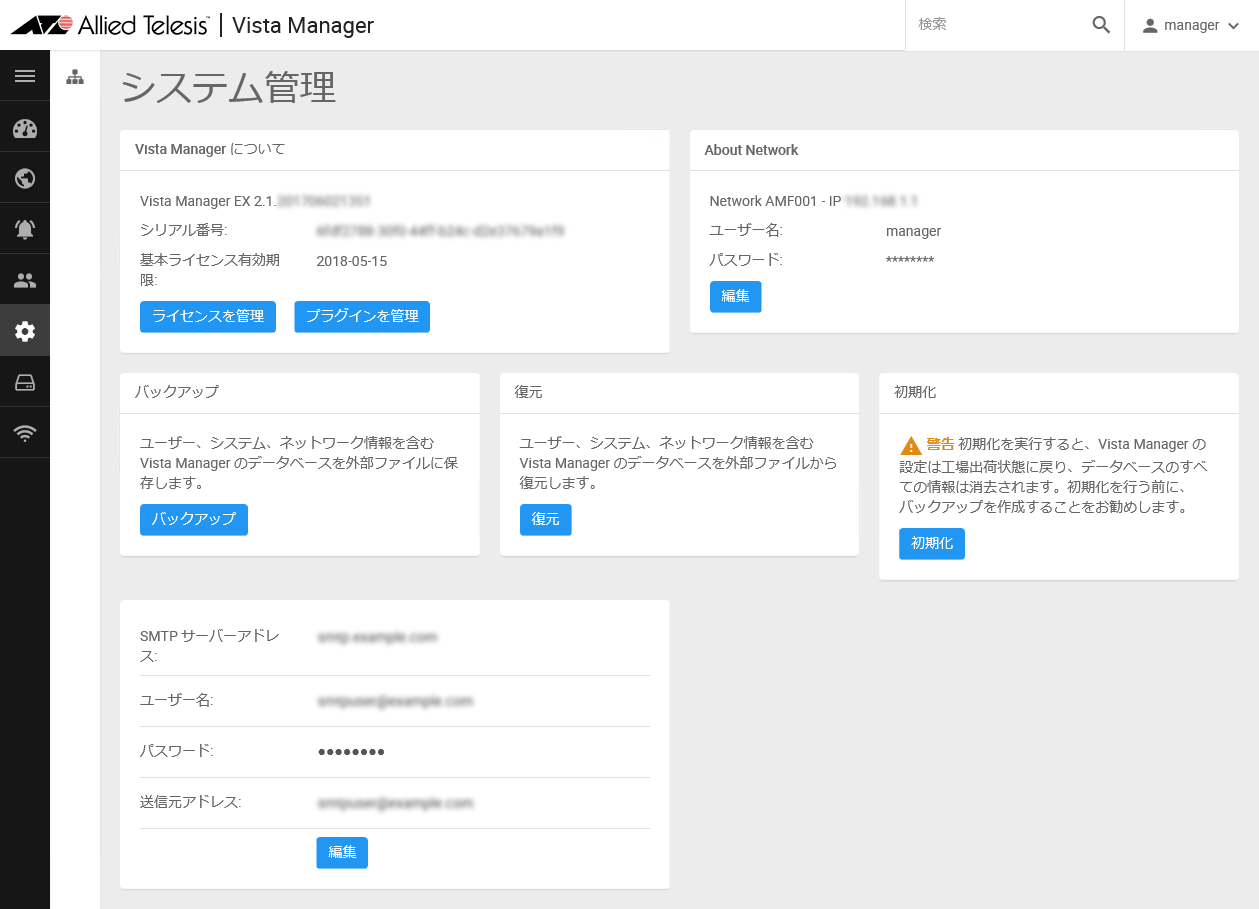
Task: Click the シリアル番号 label
Action: pos(184,231)
